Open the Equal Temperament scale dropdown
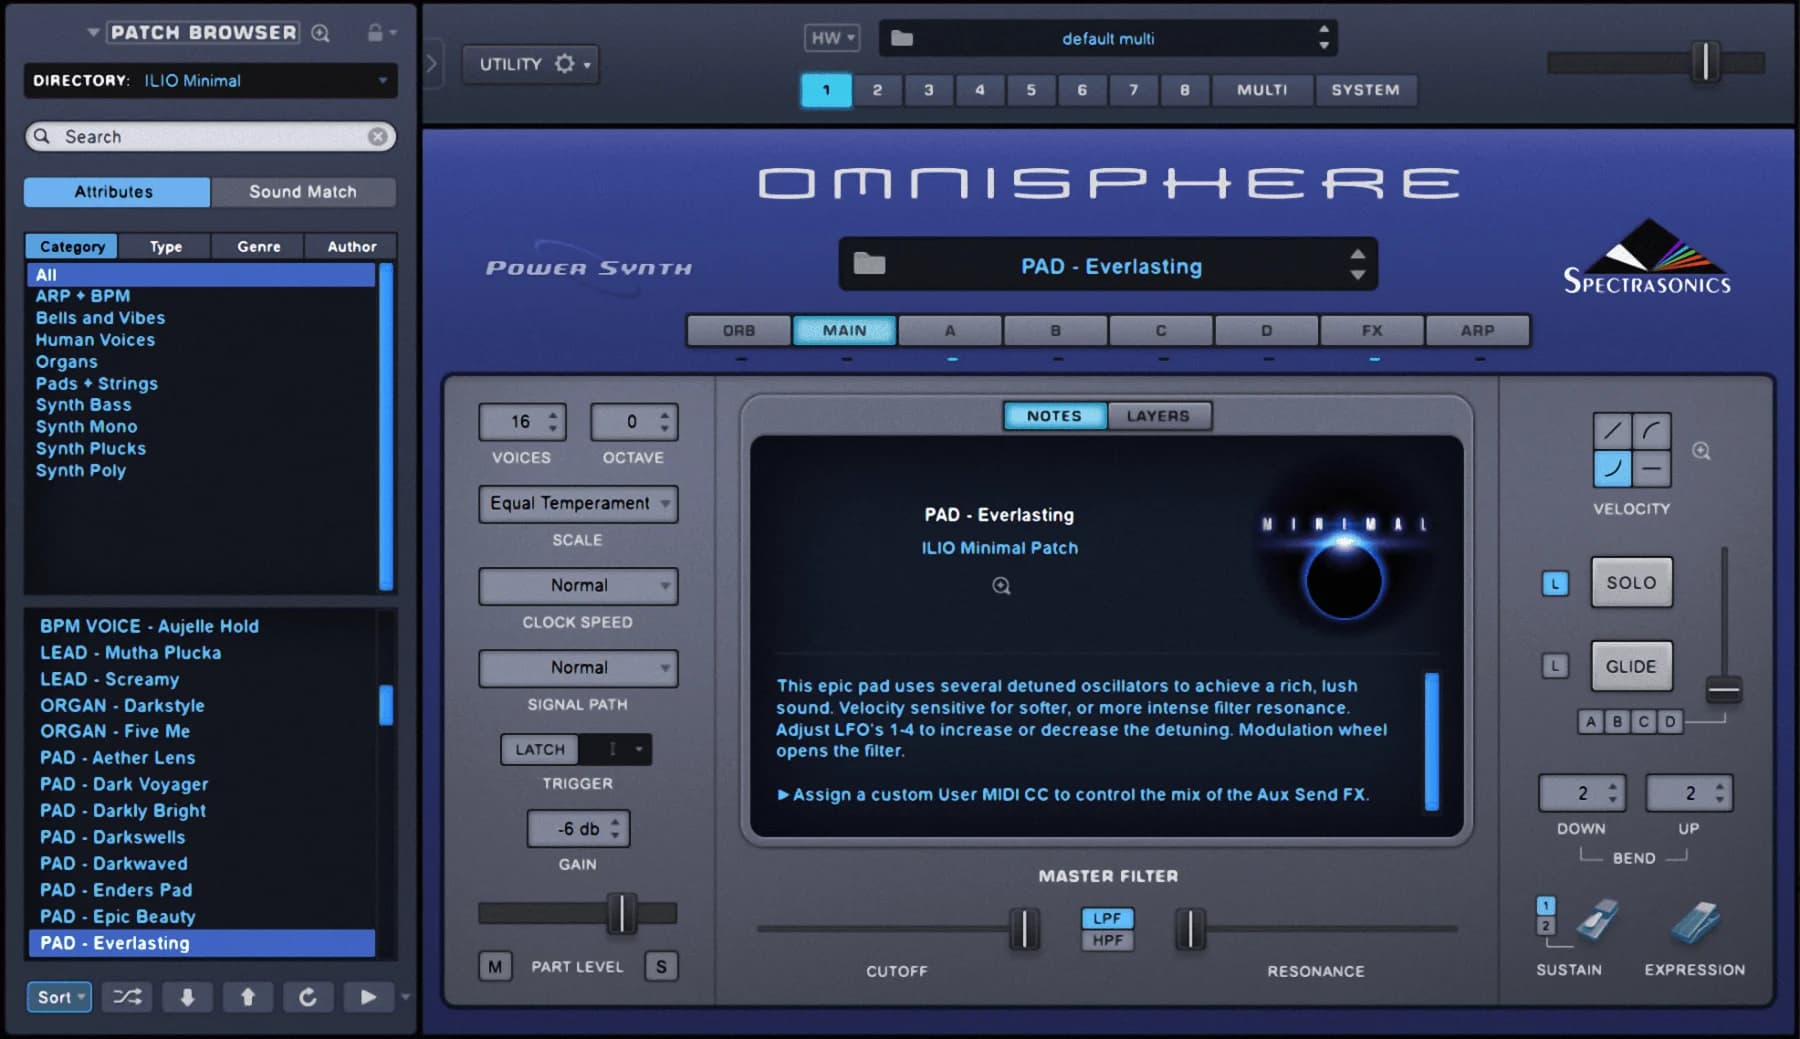1800x1039 pixels. coord(577,504)
